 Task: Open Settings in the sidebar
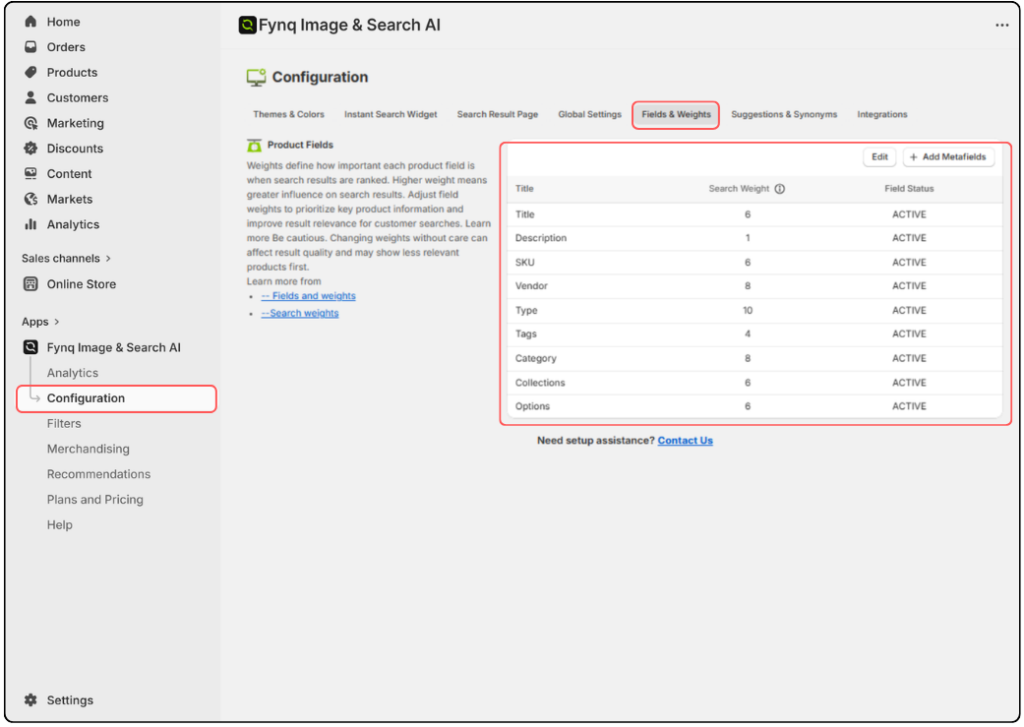pyautogui.click(x=70, y=700)
